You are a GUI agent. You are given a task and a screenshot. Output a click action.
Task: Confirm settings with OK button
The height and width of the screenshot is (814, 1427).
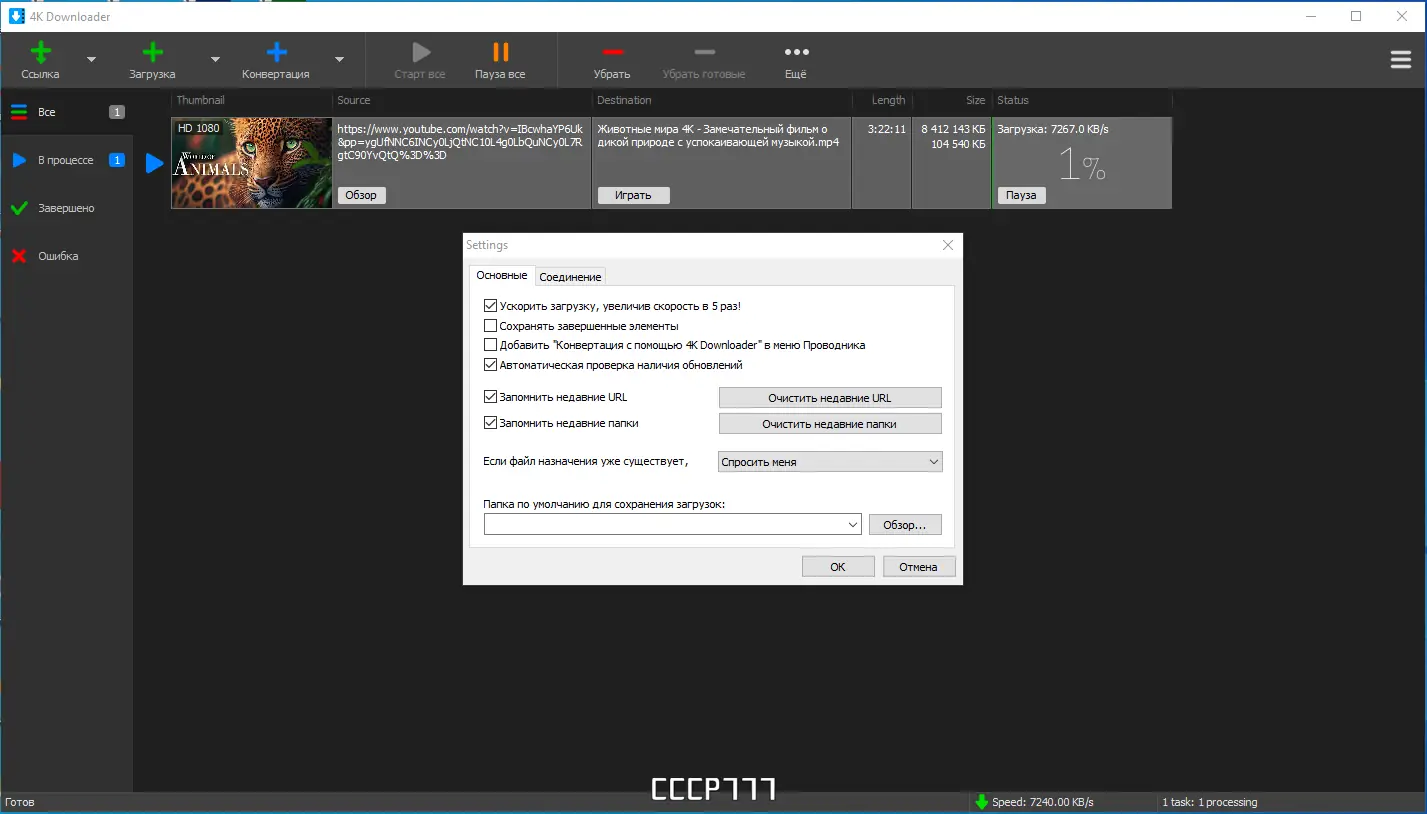pyautogui.click(x=838, y=567)
